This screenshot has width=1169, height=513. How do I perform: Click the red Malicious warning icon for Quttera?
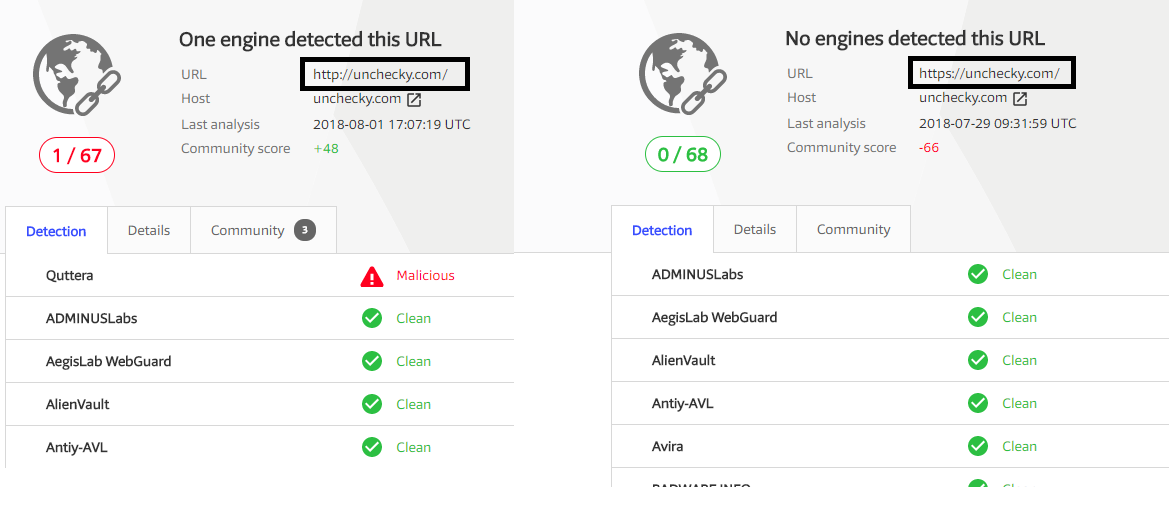[x=371, y=276]
